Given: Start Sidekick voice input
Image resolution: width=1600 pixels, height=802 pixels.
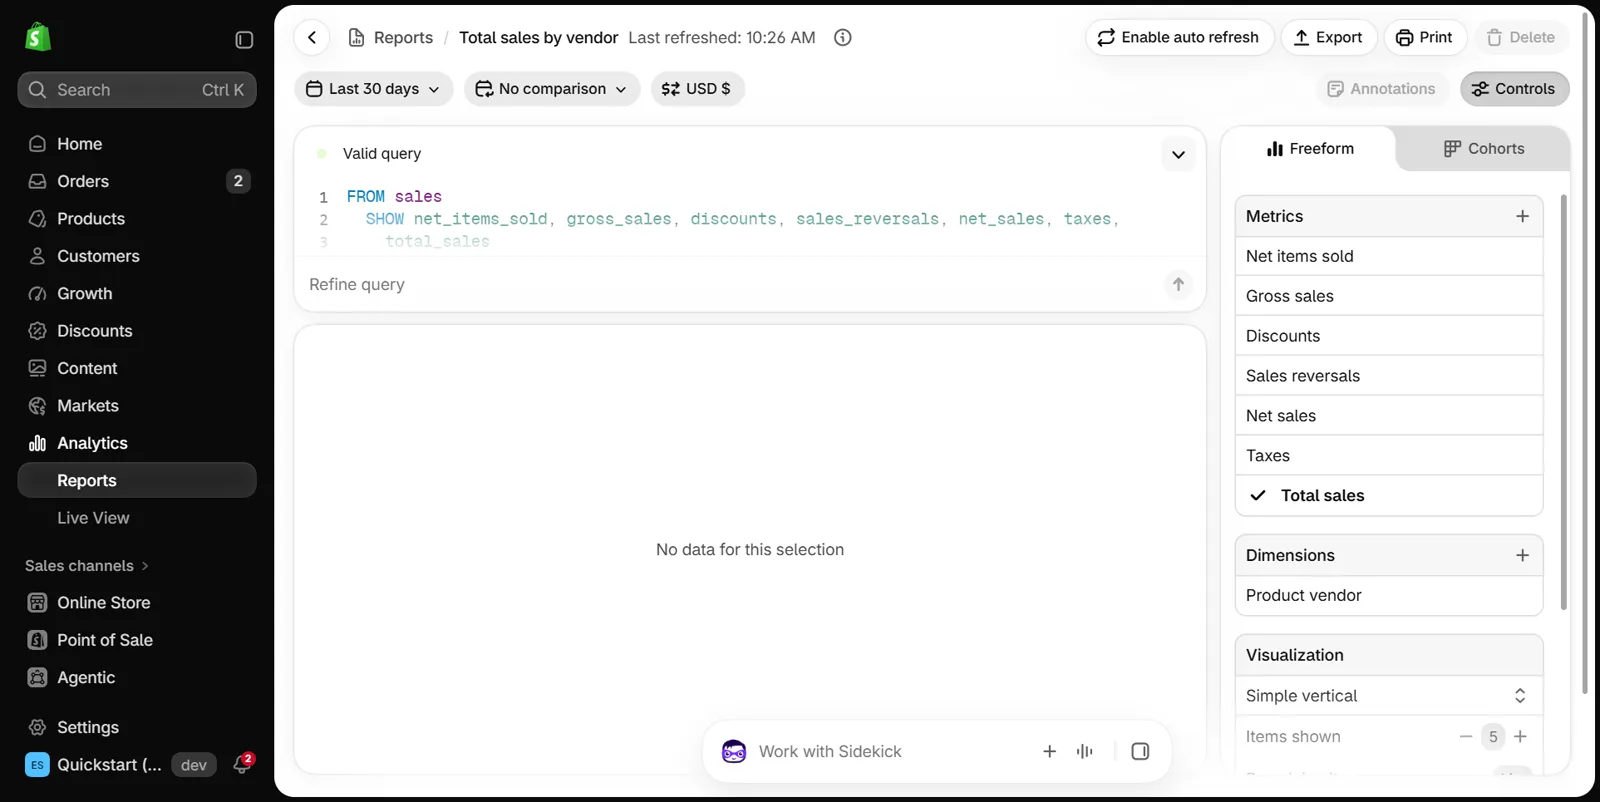Looking at the screenshot, I should point(1085,751).
